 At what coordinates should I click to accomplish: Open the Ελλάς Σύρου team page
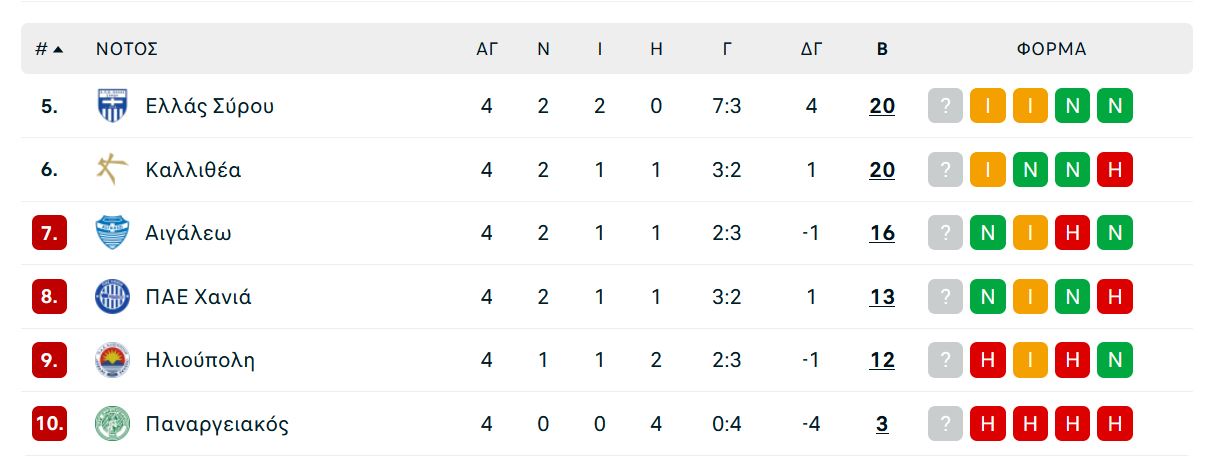point(209,106)
